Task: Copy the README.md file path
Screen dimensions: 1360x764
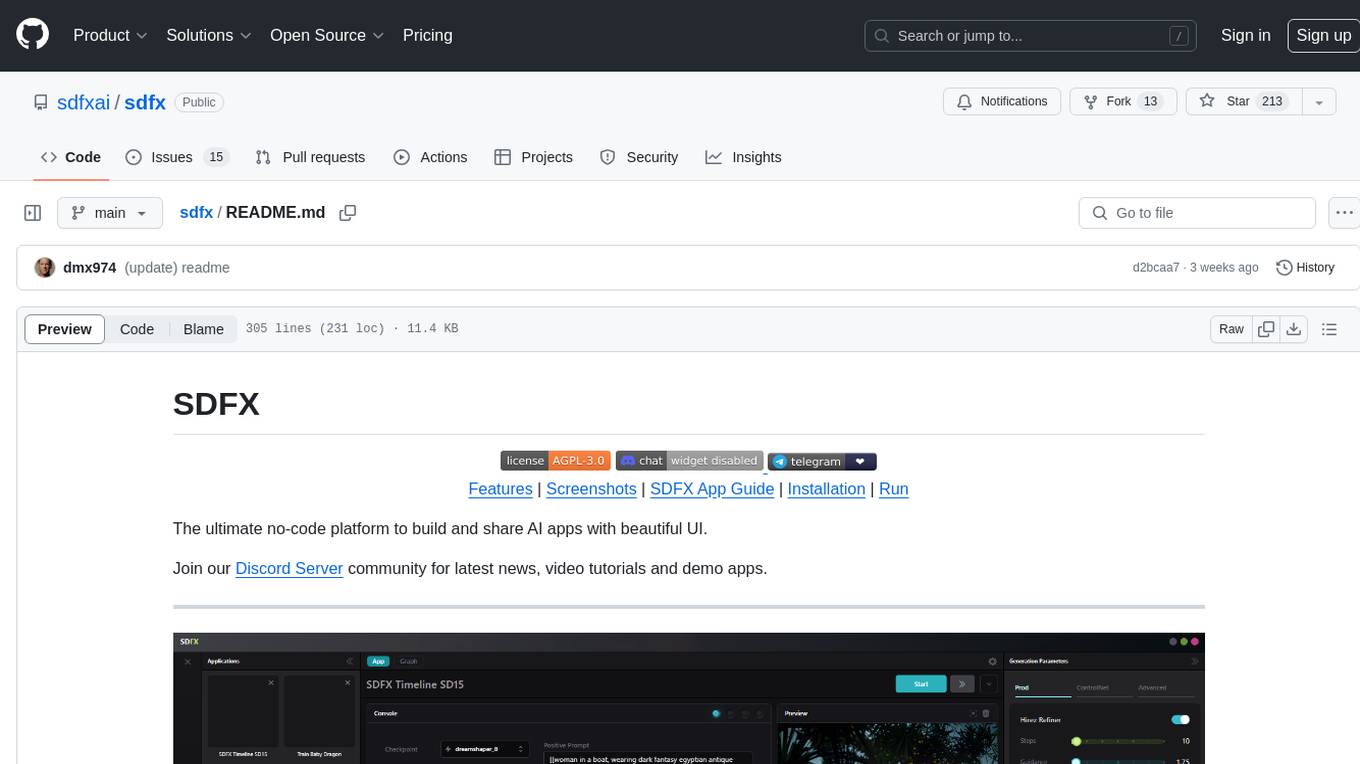Action: [x=348, y=213]
